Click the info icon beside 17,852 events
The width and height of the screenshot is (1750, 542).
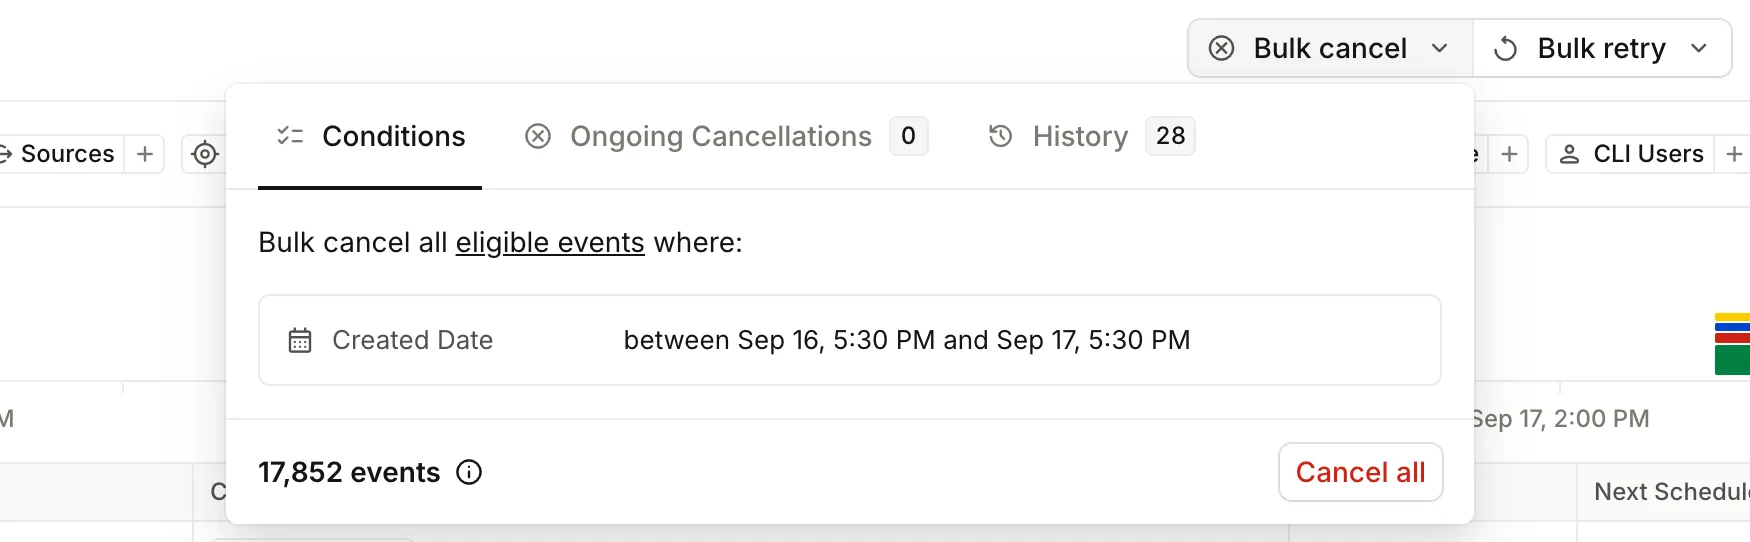coord(469,472)
